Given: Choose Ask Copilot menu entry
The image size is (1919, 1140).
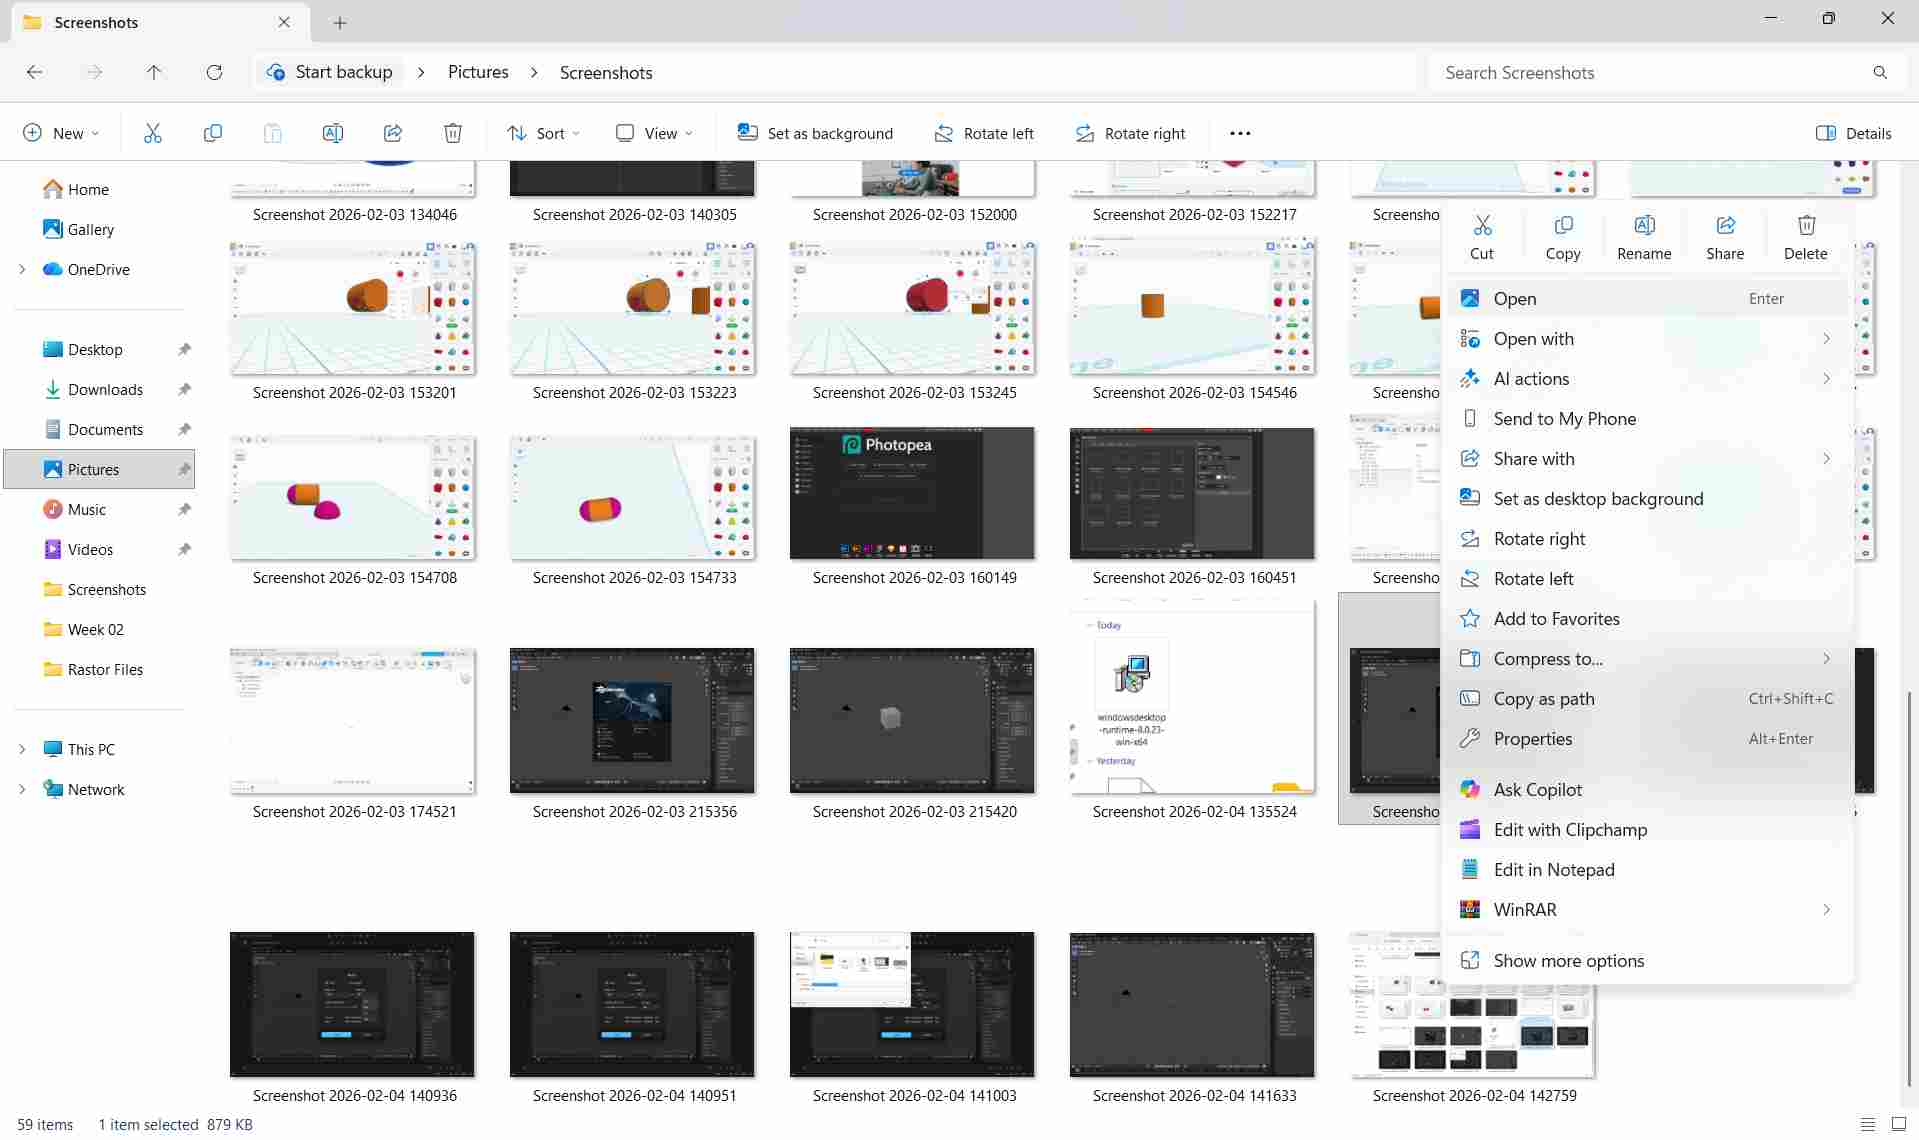Looking at the screenshot, I should point(1647,789).
